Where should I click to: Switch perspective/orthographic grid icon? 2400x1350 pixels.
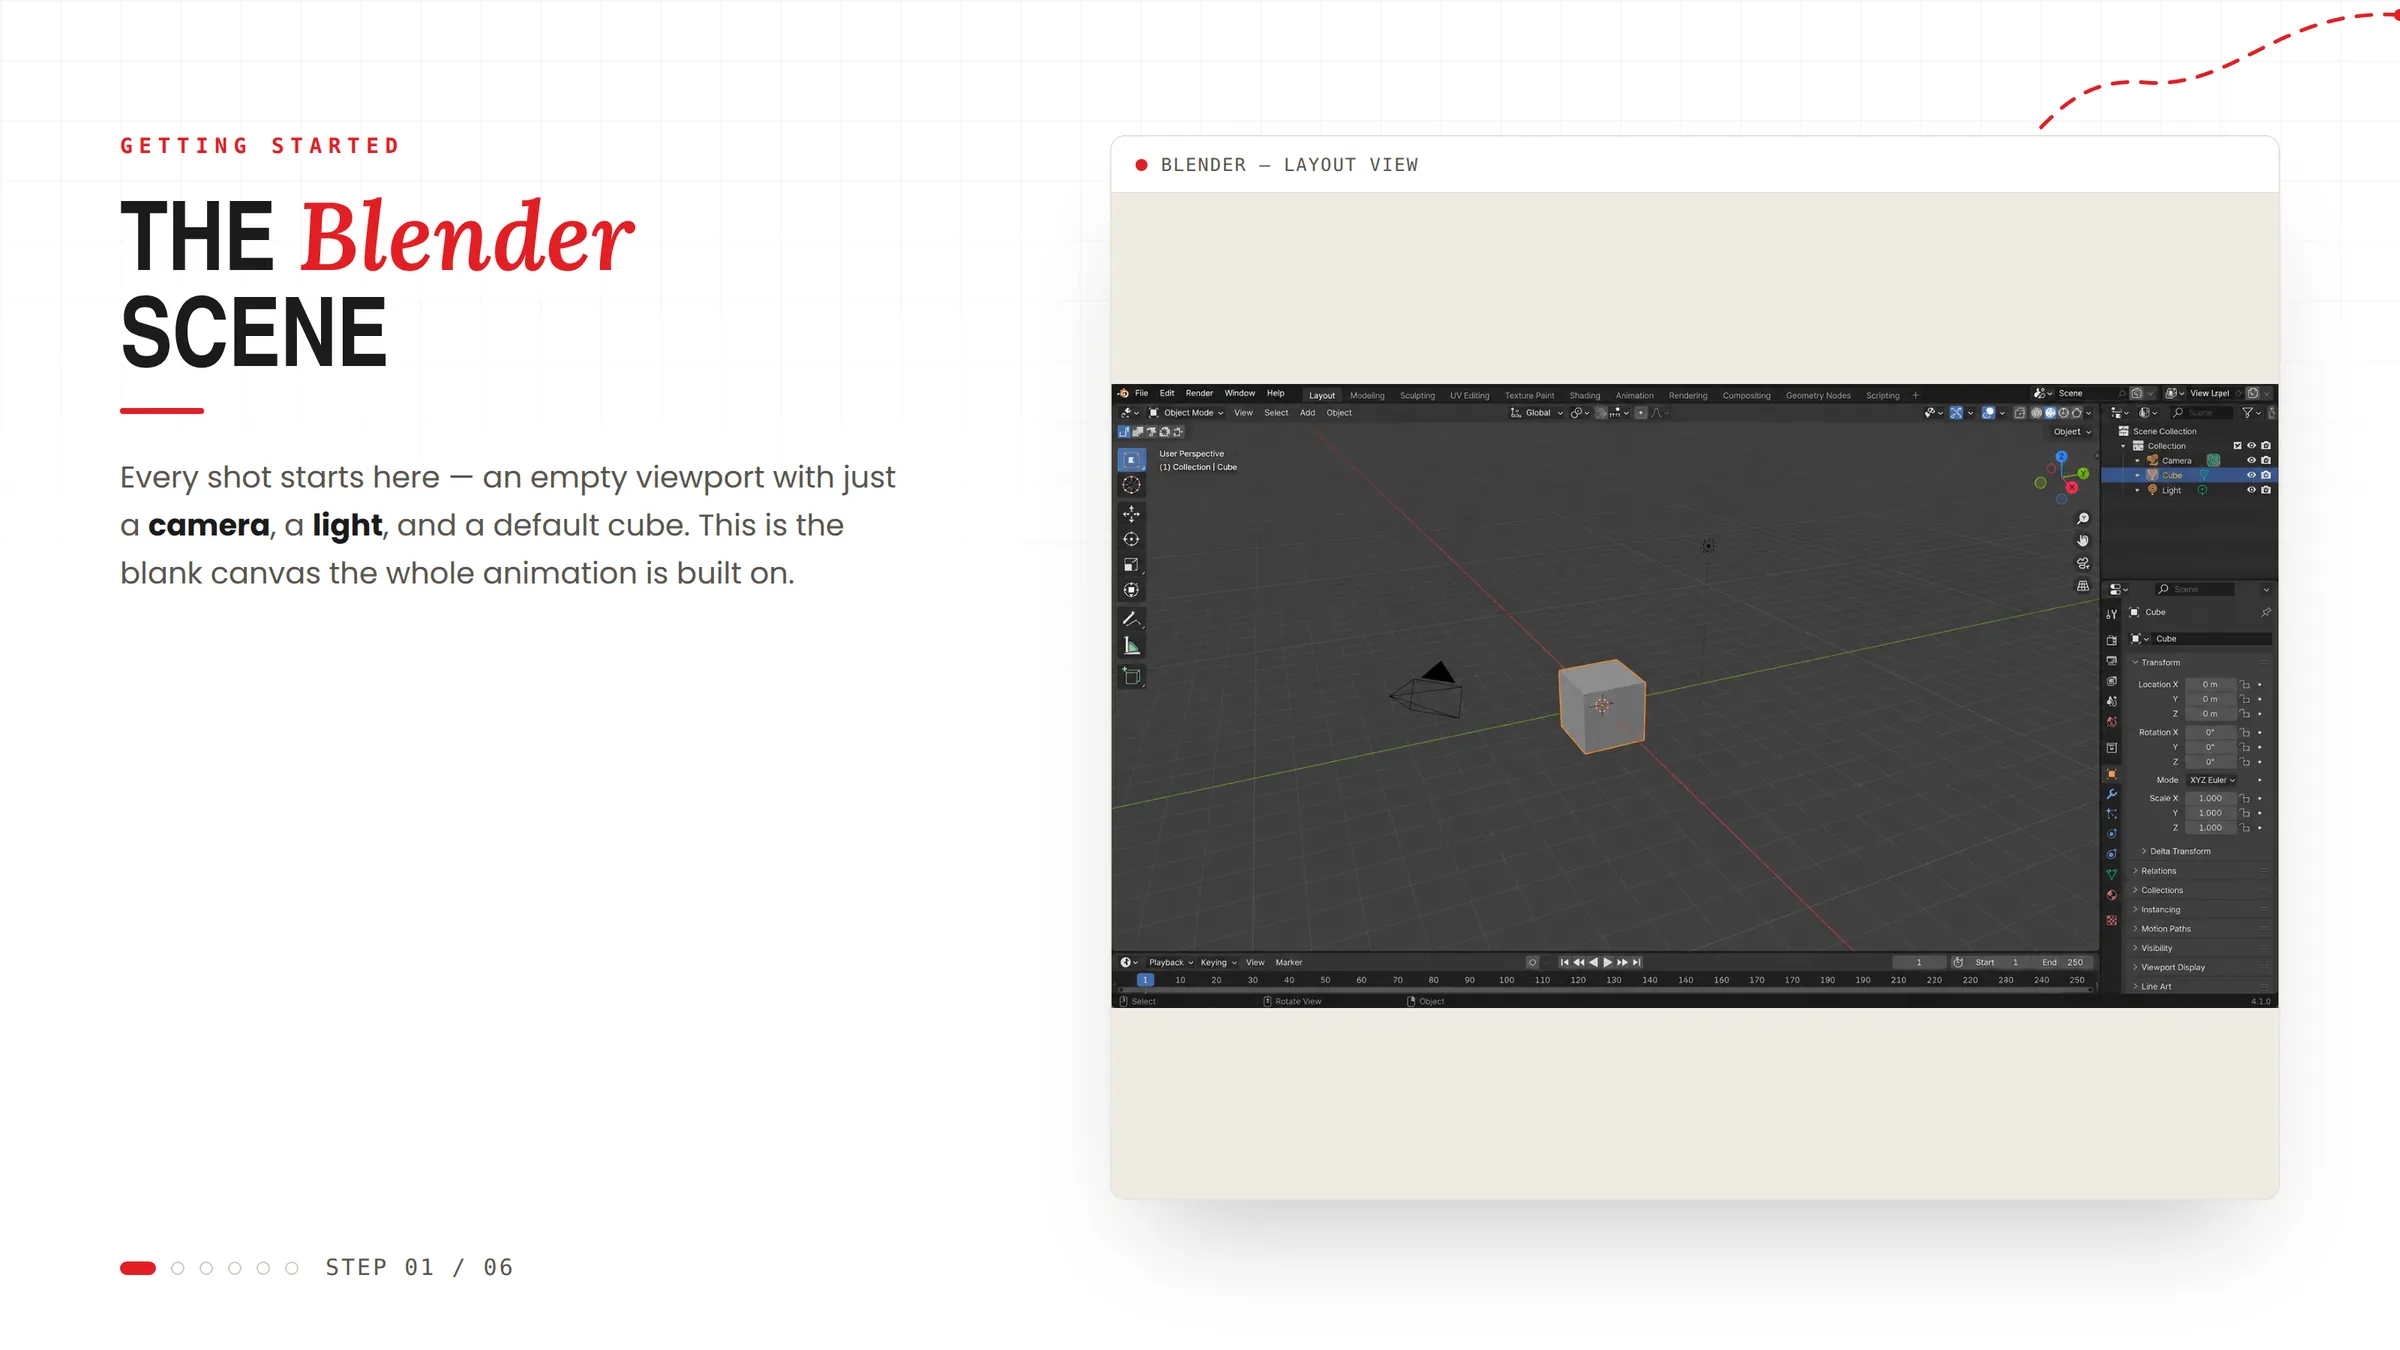click(2083, 587)
